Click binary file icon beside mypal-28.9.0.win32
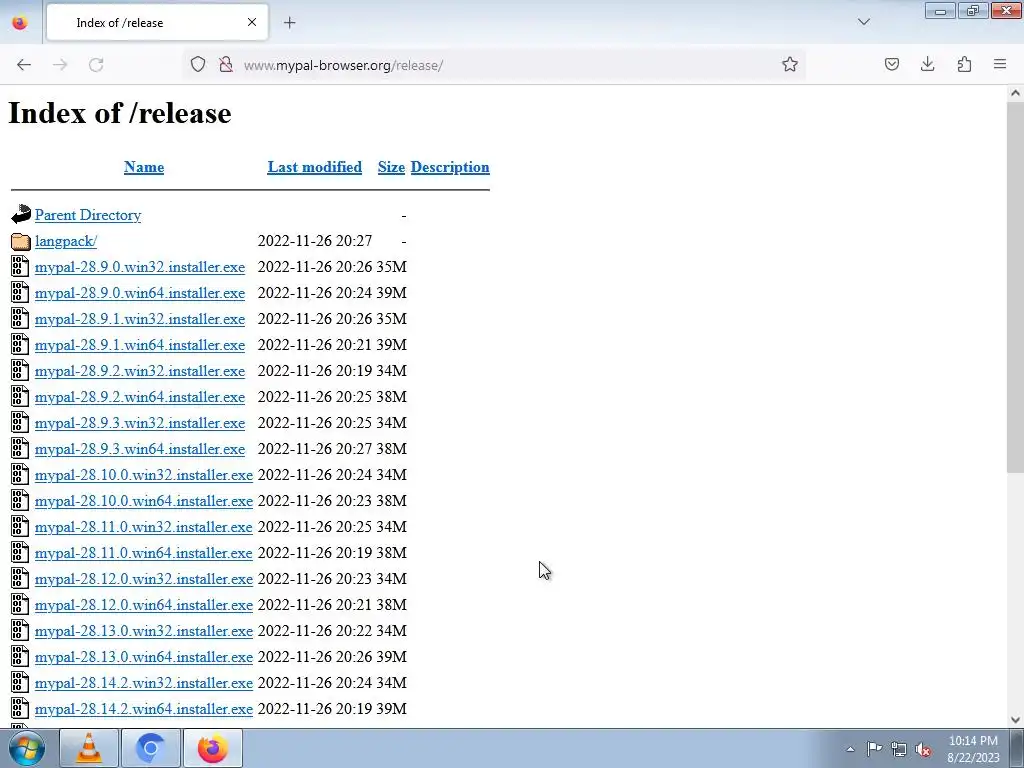Image resolution: width=1024 pixels, height=768 pixels. [20, 266]
